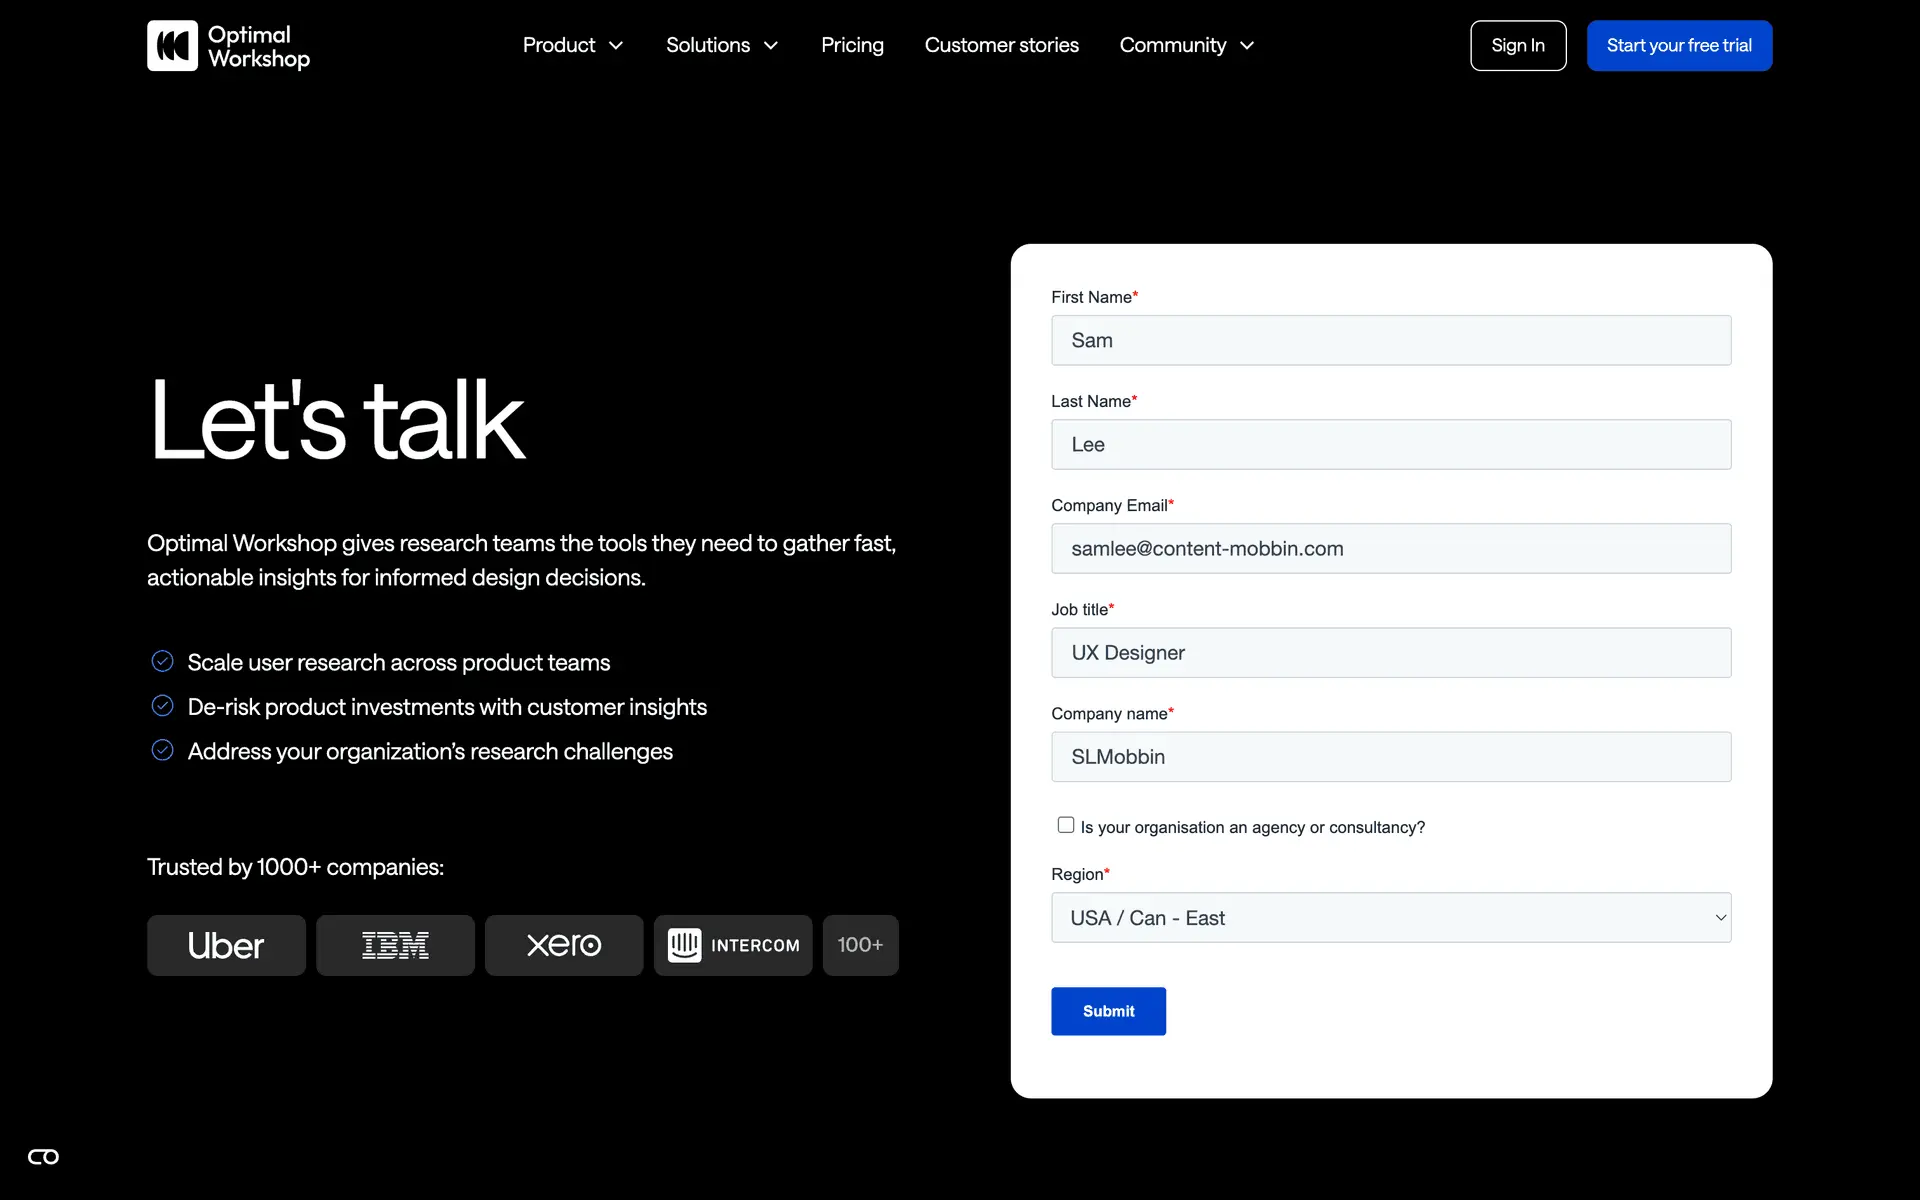
Task: Click the Xero logo tile
Action: (x=564, y=945)
